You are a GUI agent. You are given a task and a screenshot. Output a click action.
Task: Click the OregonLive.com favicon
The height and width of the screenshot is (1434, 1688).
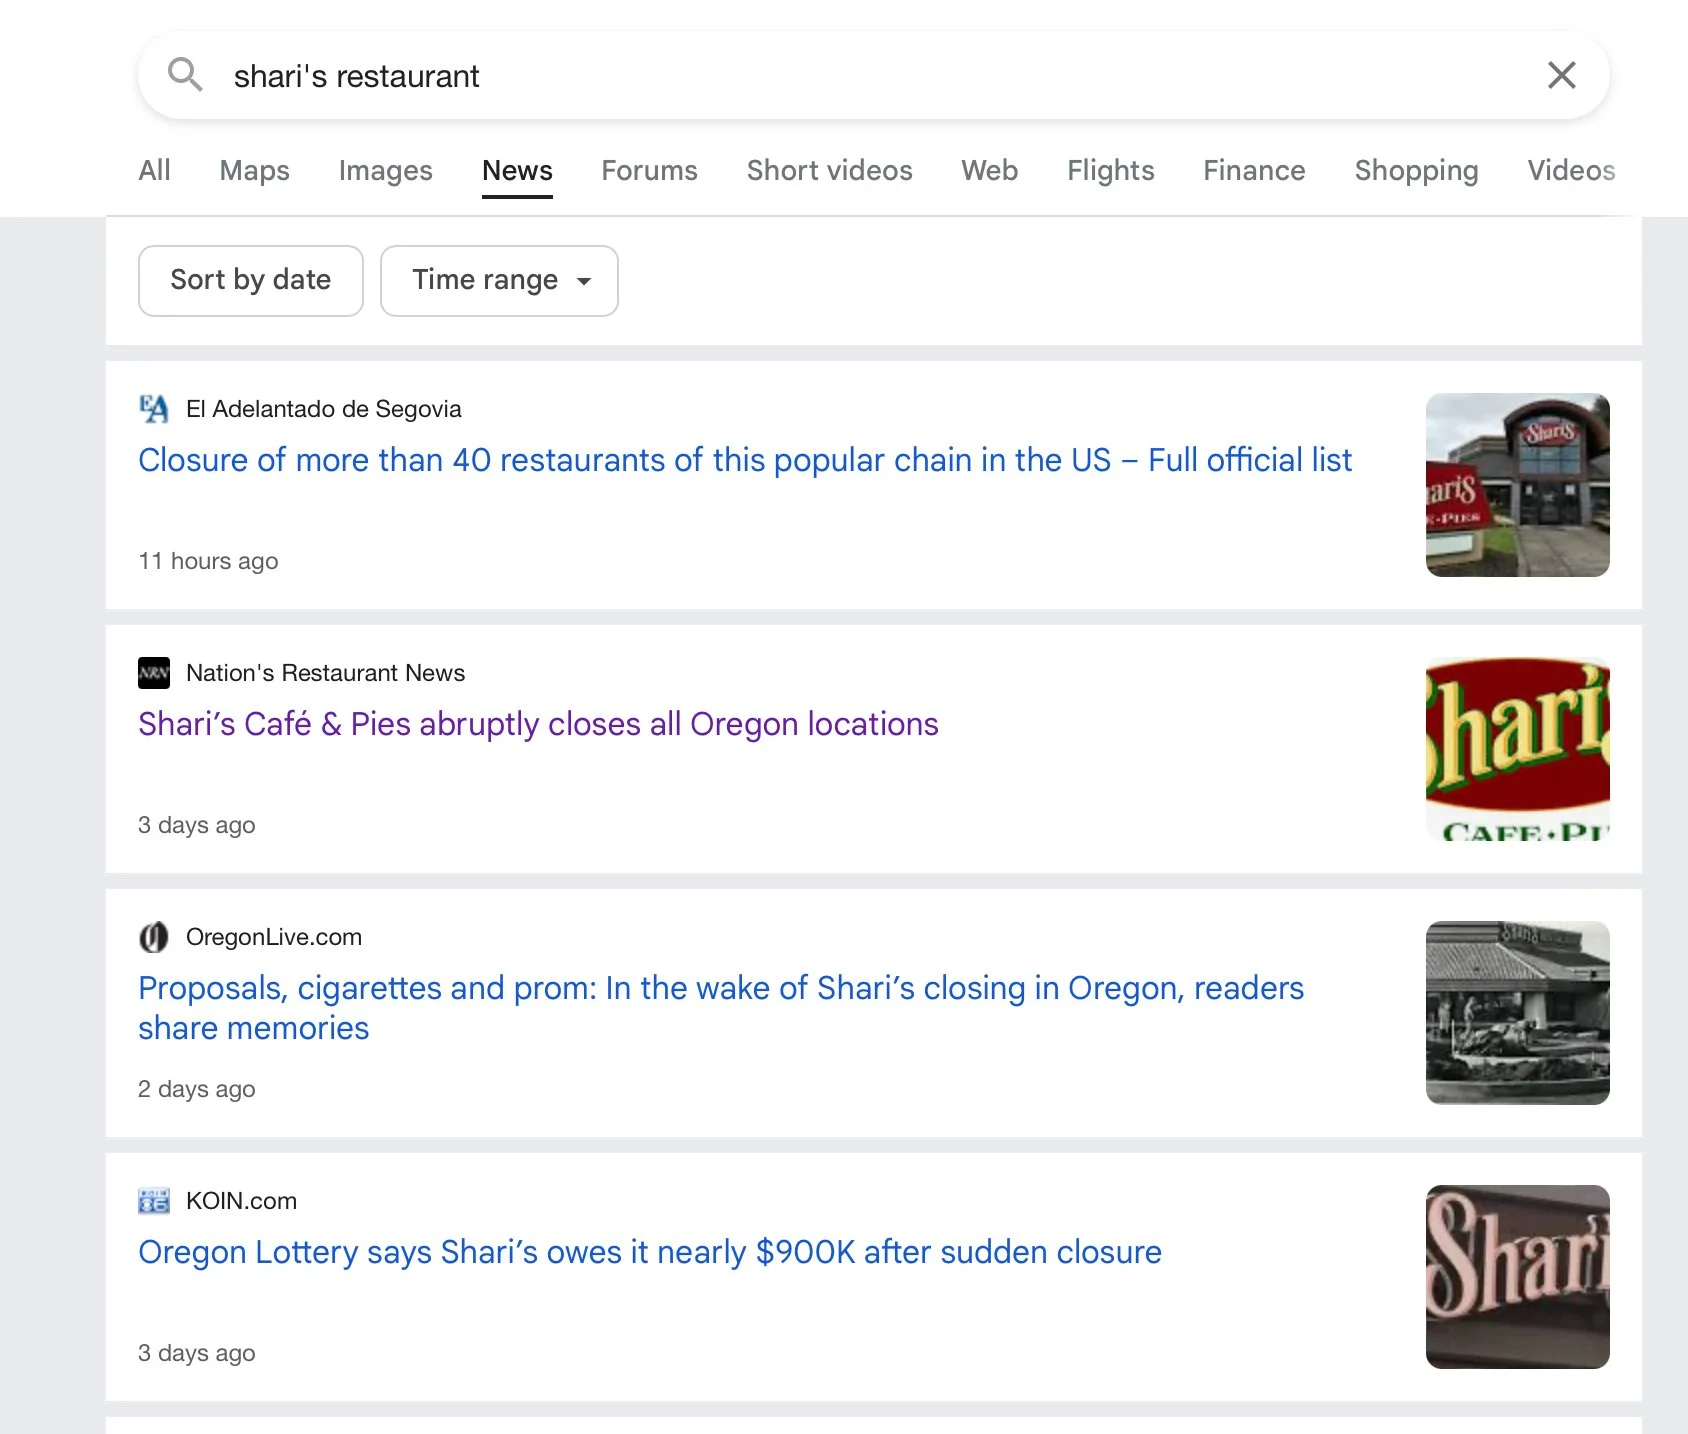click(154, 937)
